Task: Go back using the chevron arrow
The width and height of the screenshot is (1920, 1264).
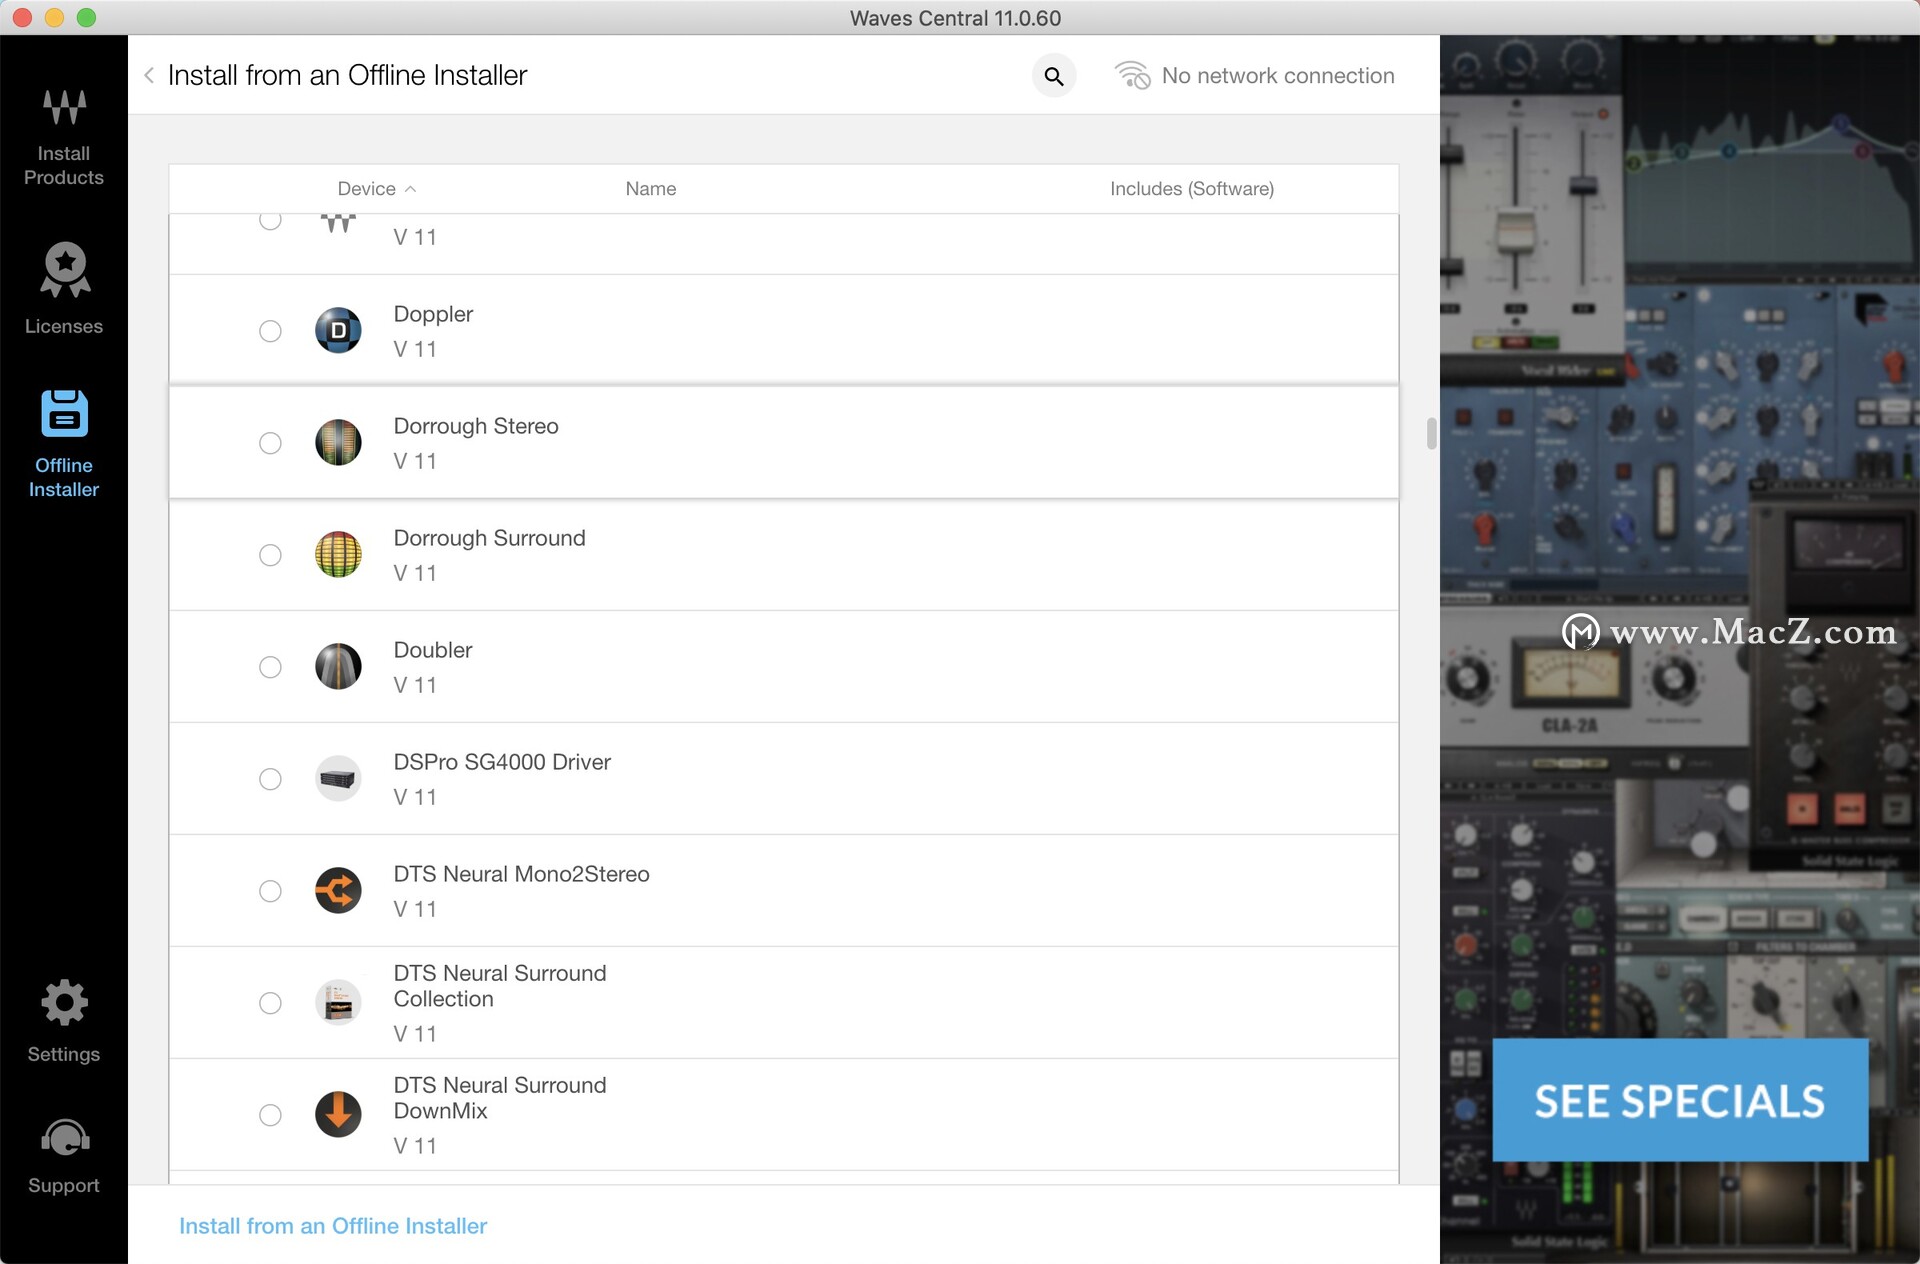Action: tap(149, 75)
